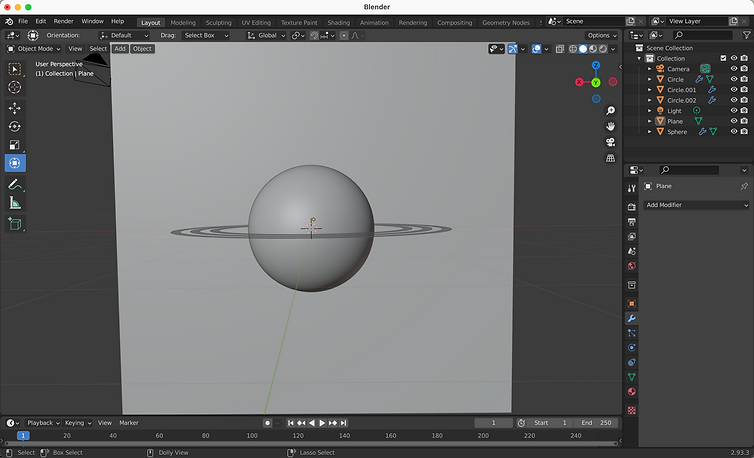Viewport: 754px width, 458px height.
Task: Disable Plane in renders camera icon
Action: pyautogui.click(x=744, y=121)
